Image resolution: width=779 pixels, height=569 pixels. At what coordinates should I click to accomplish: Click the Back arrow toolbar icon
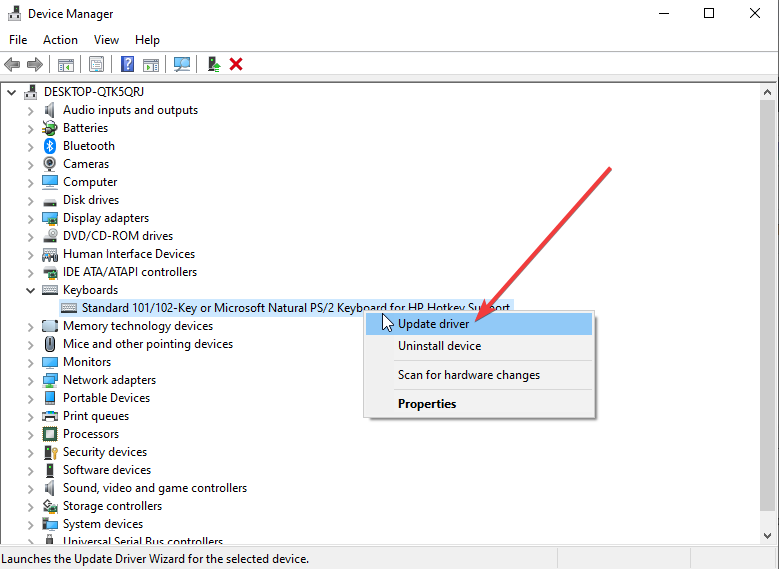[12, 64]
